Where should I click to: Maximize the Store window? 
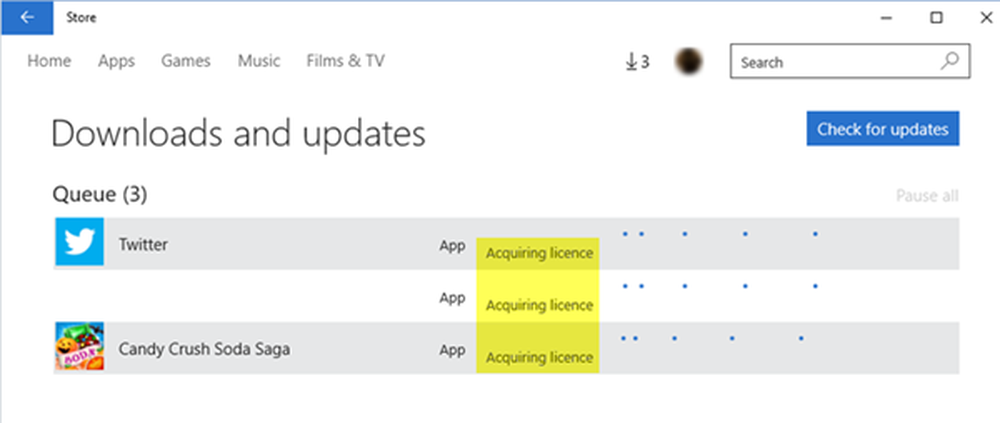(936, 17)
